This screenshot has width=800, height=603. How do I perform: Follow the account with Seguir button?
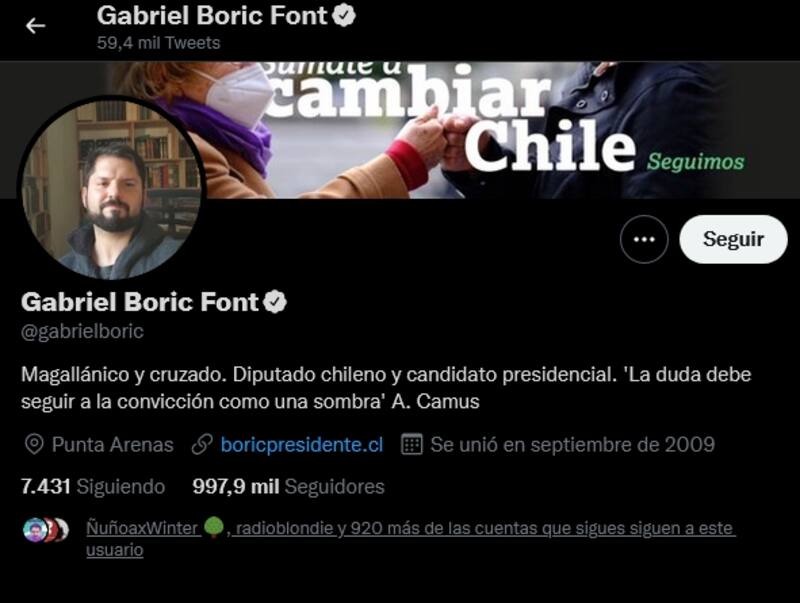coord(733,239)
